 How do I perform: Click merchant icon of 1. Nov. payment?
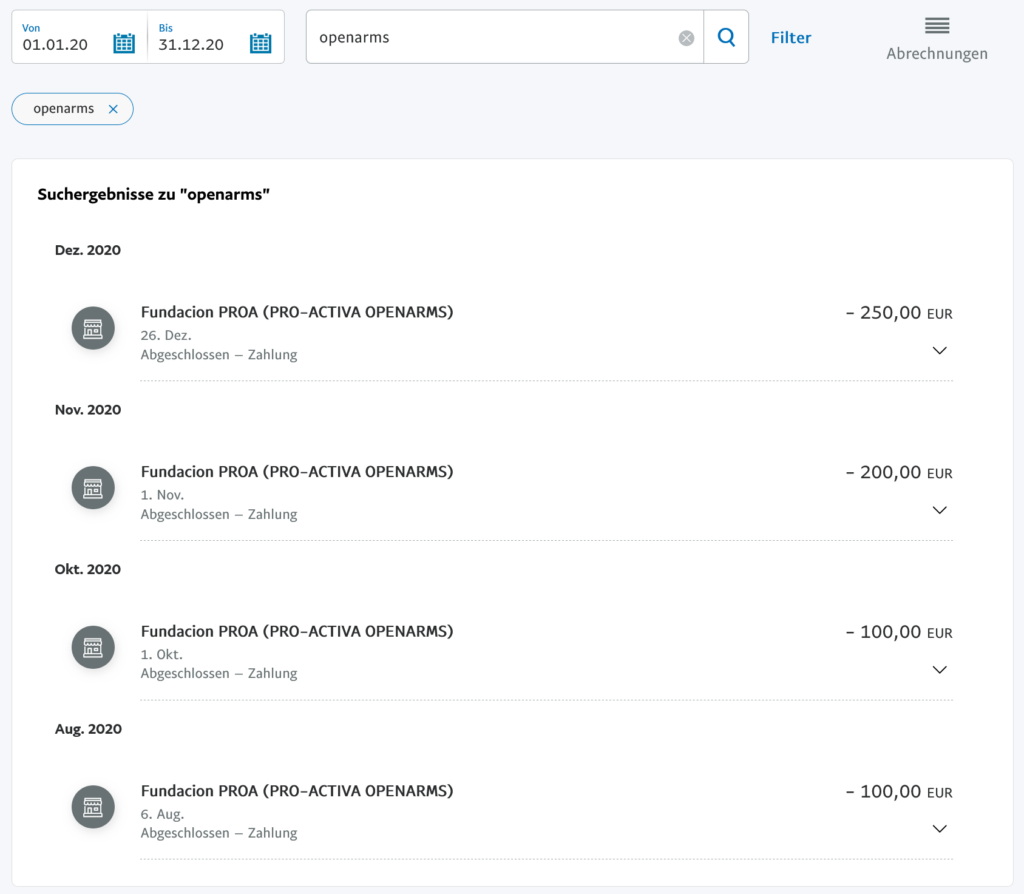point(93,488)
